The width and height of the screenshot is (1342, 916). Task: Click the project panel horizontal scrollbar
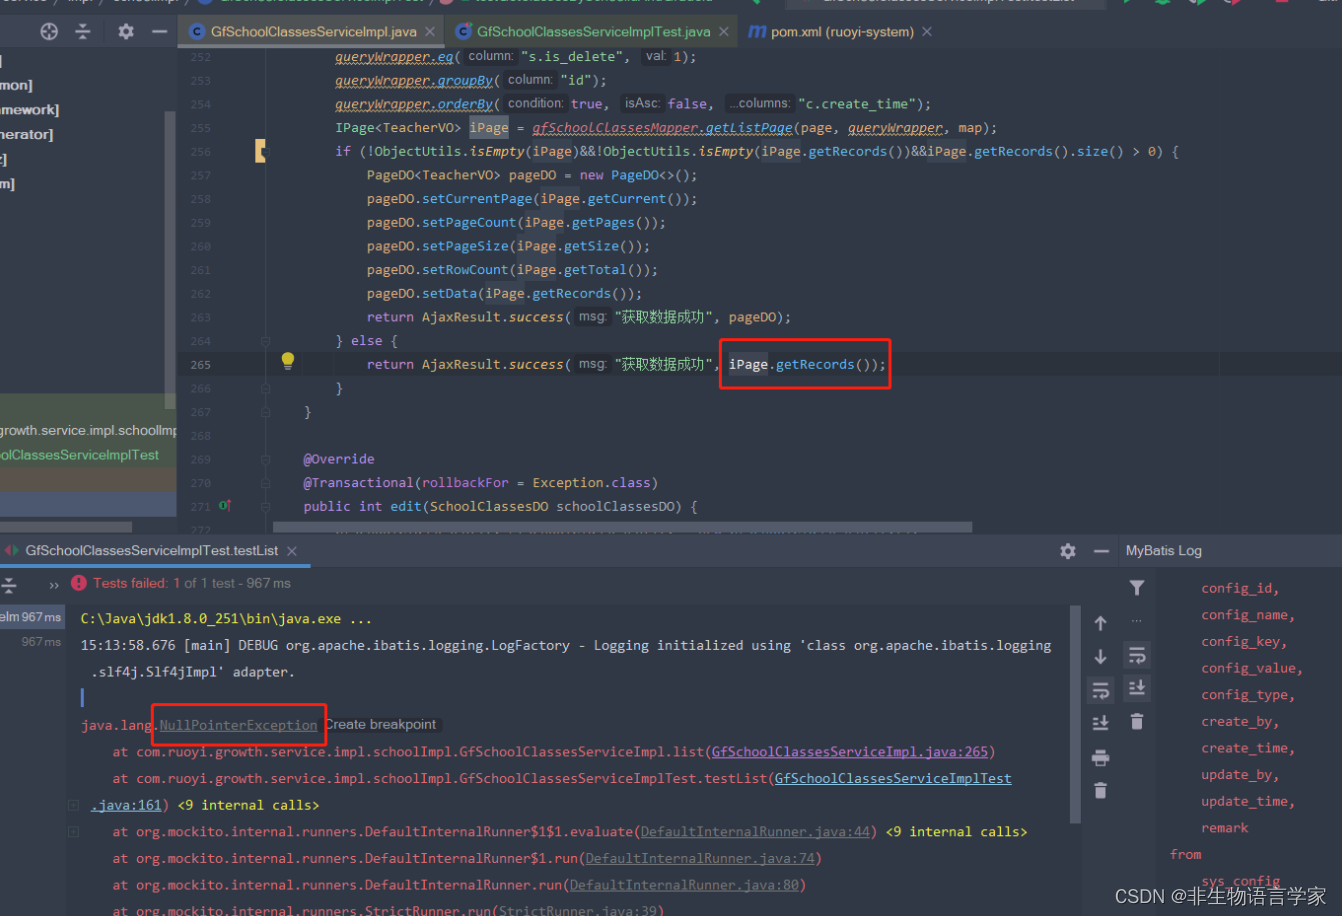point(66,527)
